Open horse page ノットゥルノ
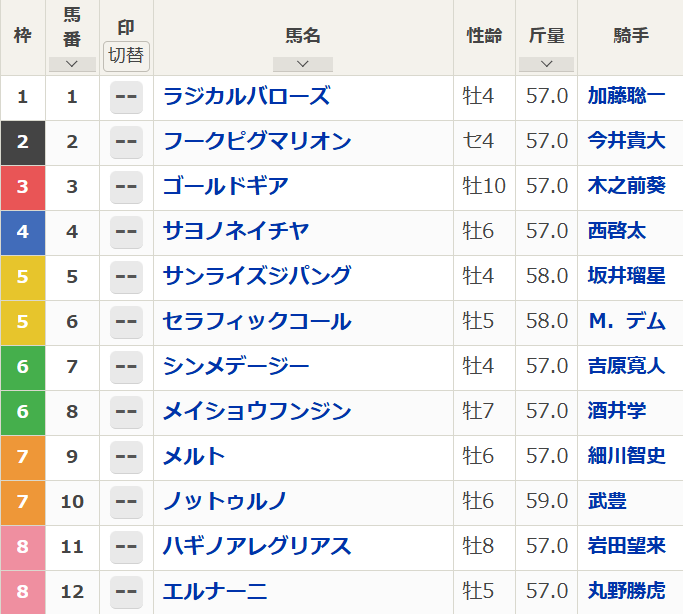 point(225,501)
